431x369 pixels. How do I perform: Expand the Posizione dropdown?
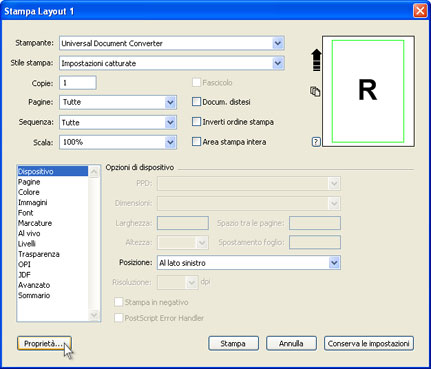(334, 263)
